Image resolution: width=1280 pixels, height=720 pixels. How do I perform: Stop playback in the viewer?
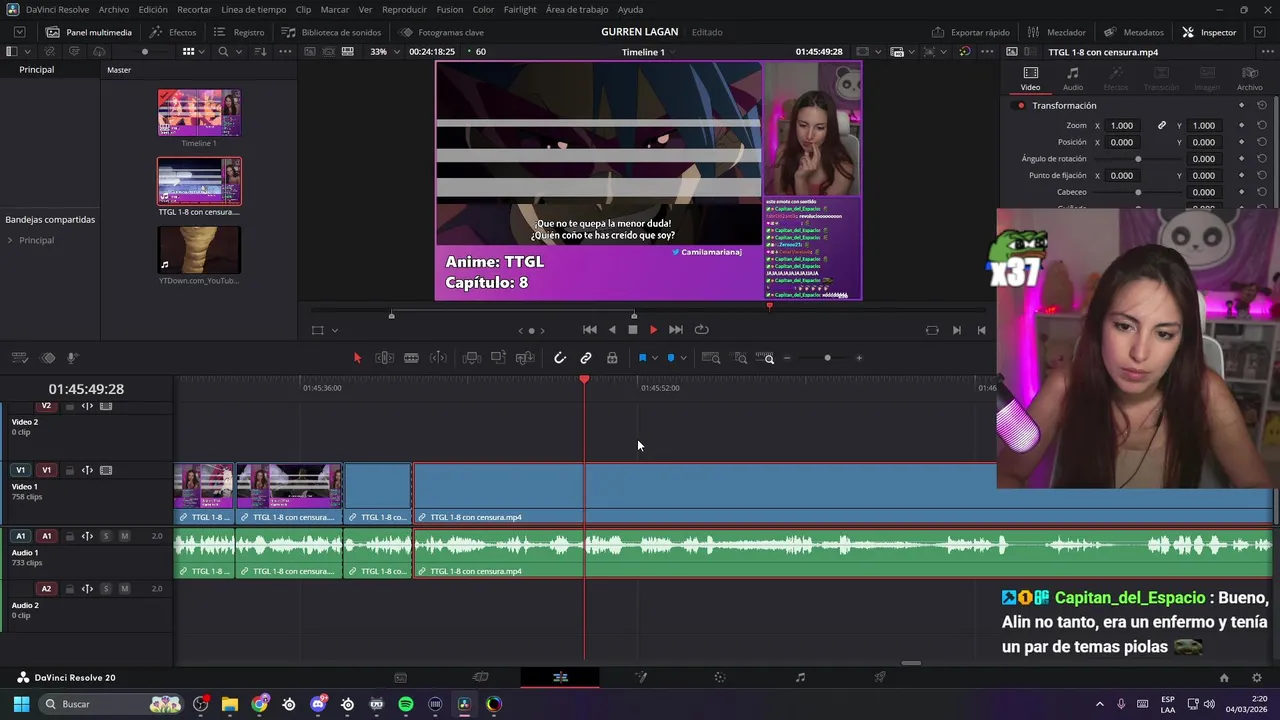[632, 330]
